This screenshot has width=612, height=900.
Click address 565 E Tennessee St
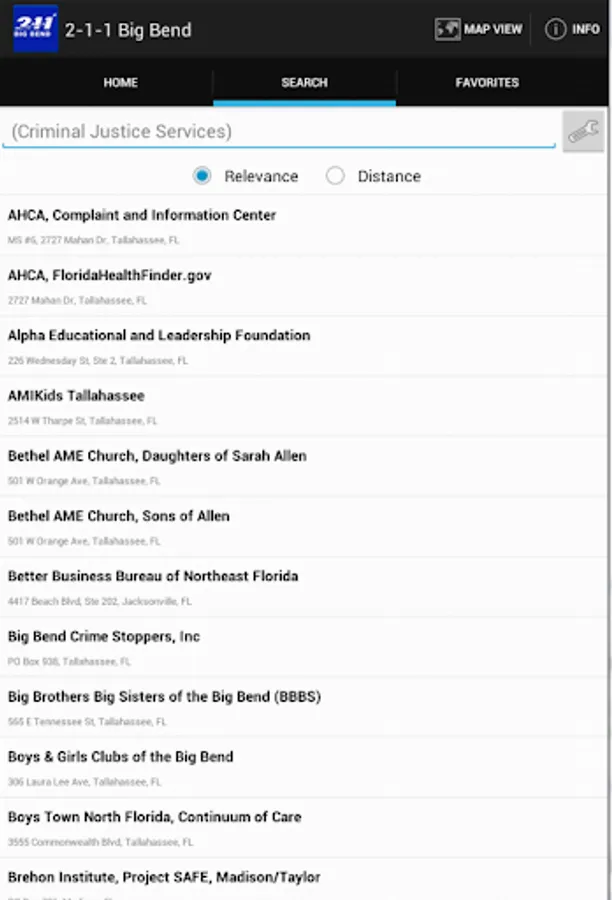[x=87, y=722]
